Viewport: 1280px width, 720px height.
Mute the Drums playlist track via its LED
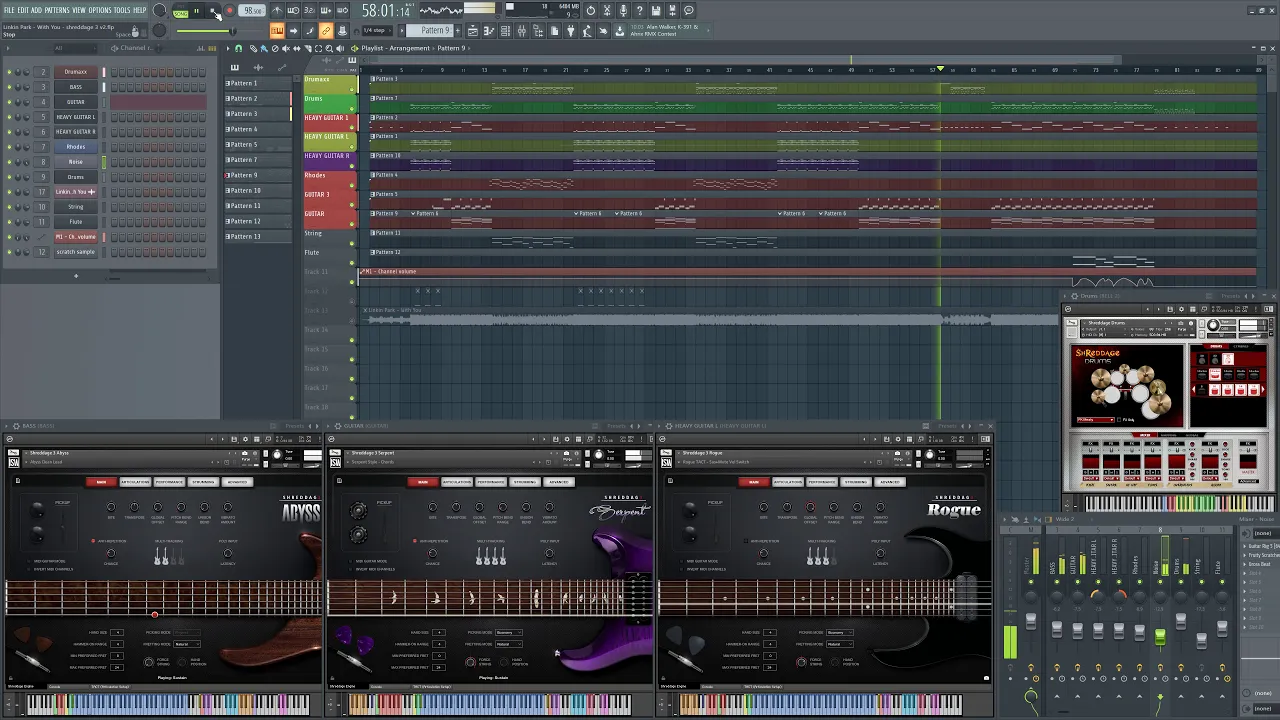(x=352, y=108)
